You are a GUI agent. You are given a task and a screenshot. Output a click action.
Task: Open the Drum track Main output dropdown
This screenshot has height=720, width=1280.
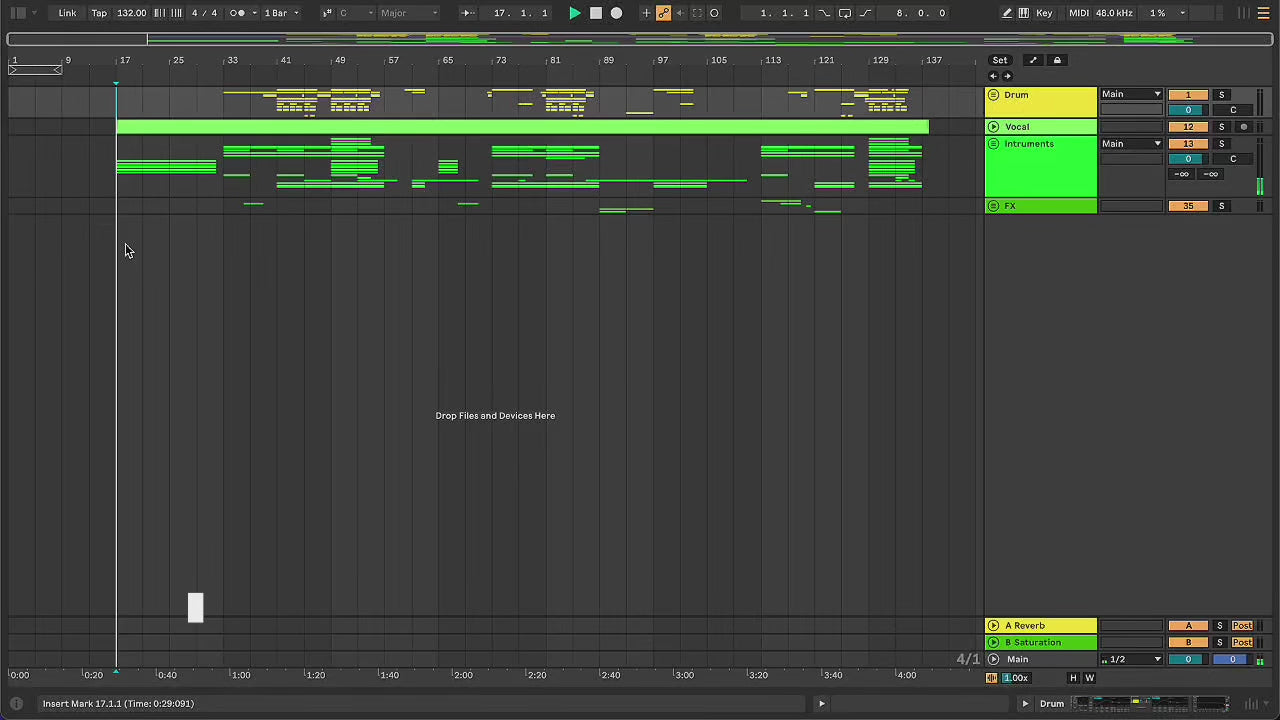pos(1131,94)
